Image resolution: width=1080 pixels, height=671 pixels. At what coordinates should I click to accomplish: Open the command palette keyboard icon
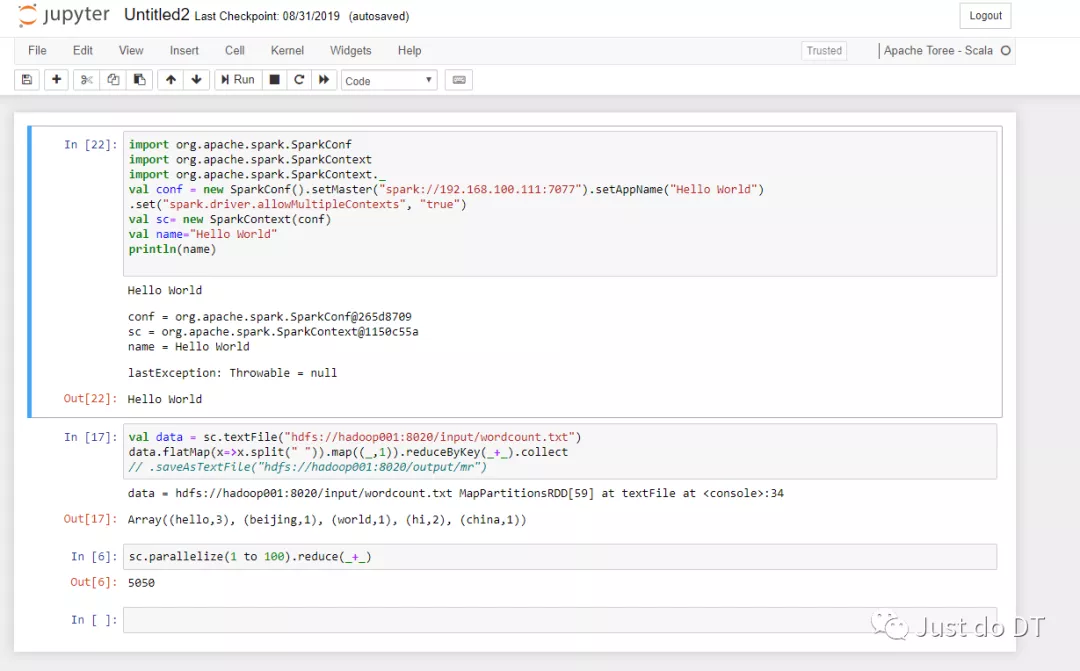pos(459,80)
